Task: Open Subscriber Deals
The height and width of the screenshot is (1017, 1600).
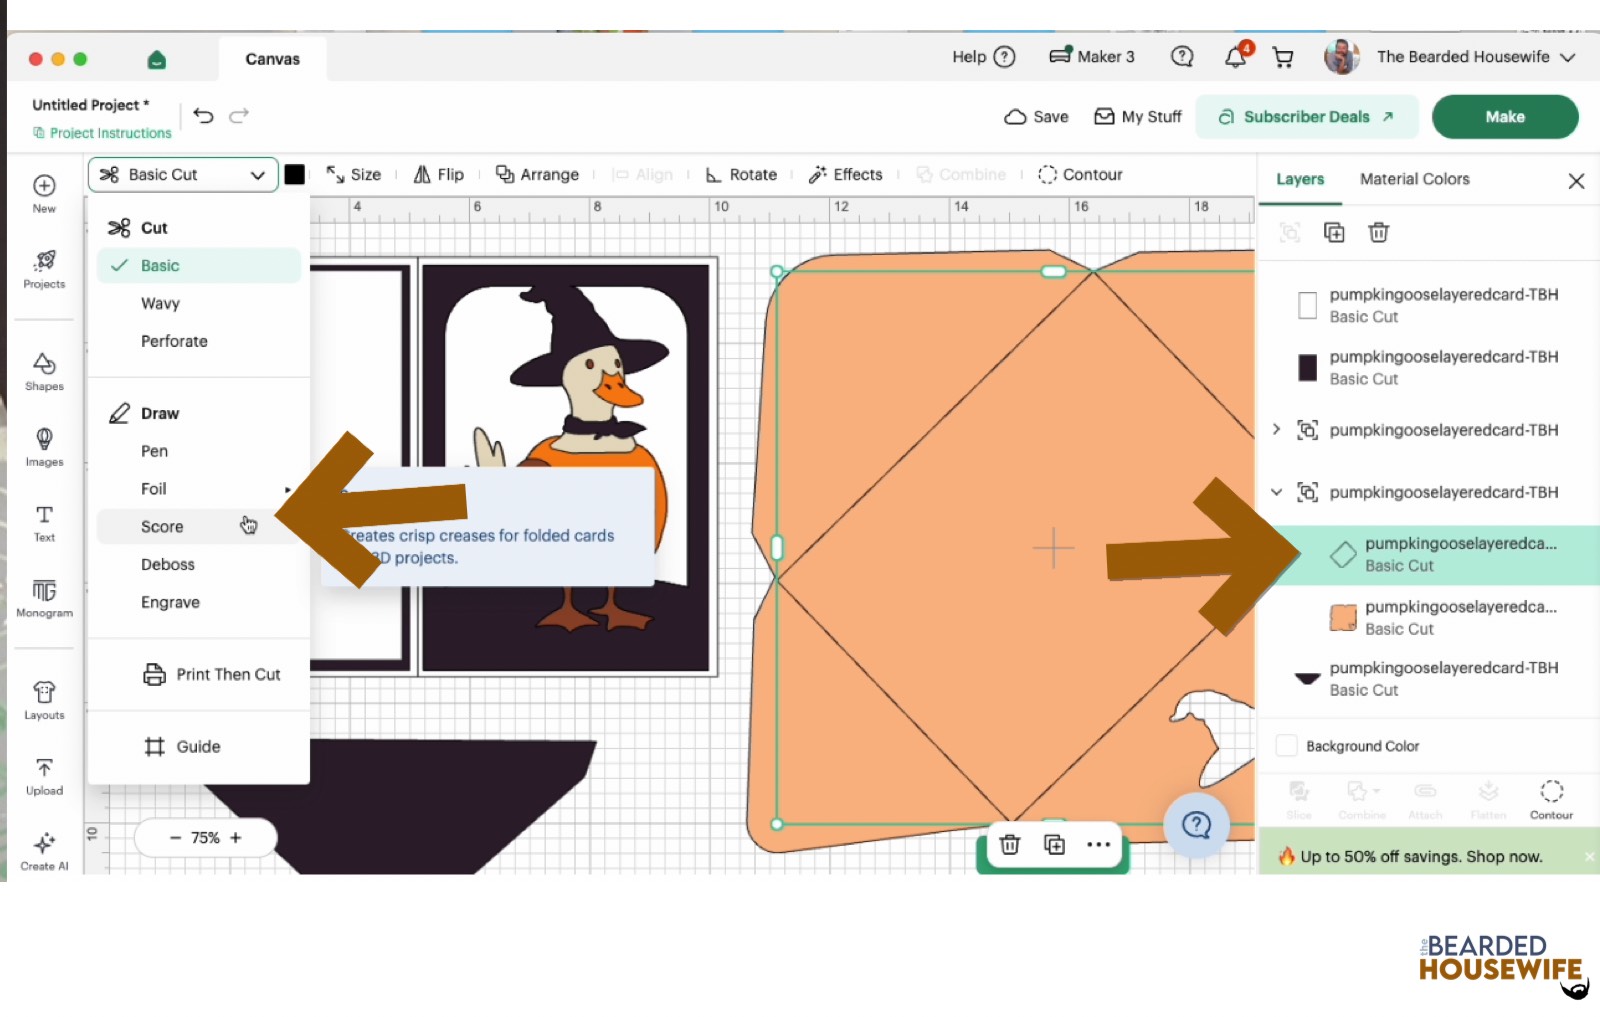Action: [1307, 117]
